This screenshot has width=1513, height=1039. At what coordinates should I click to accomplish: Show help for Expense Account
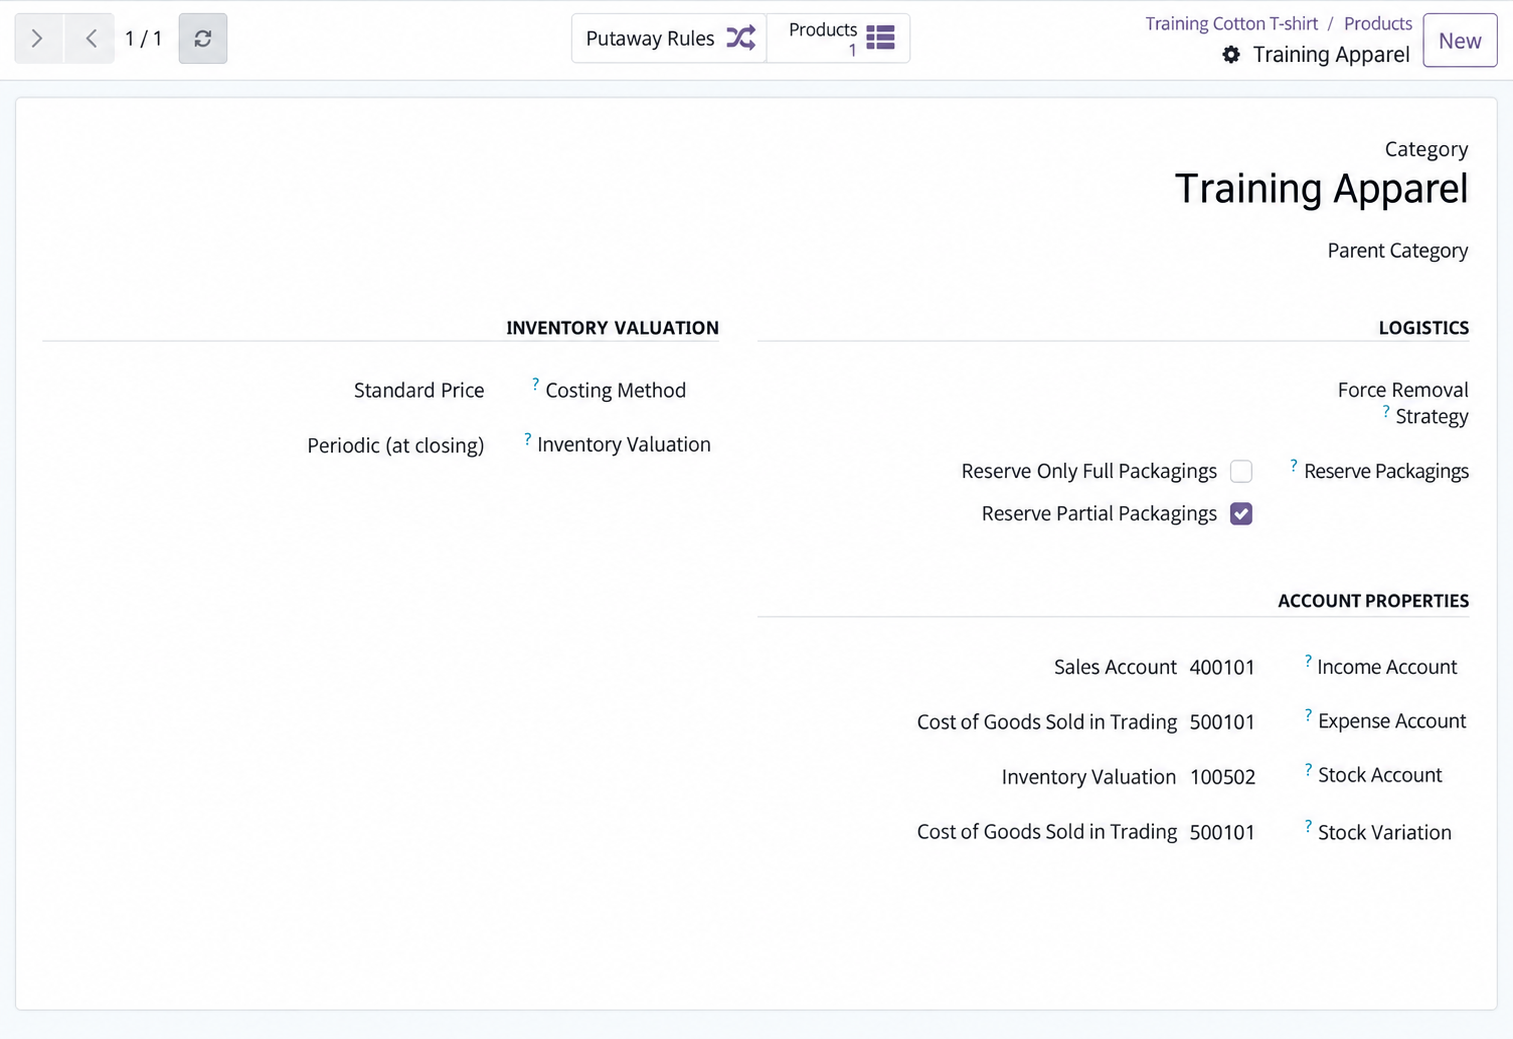tap(1307, 716)
